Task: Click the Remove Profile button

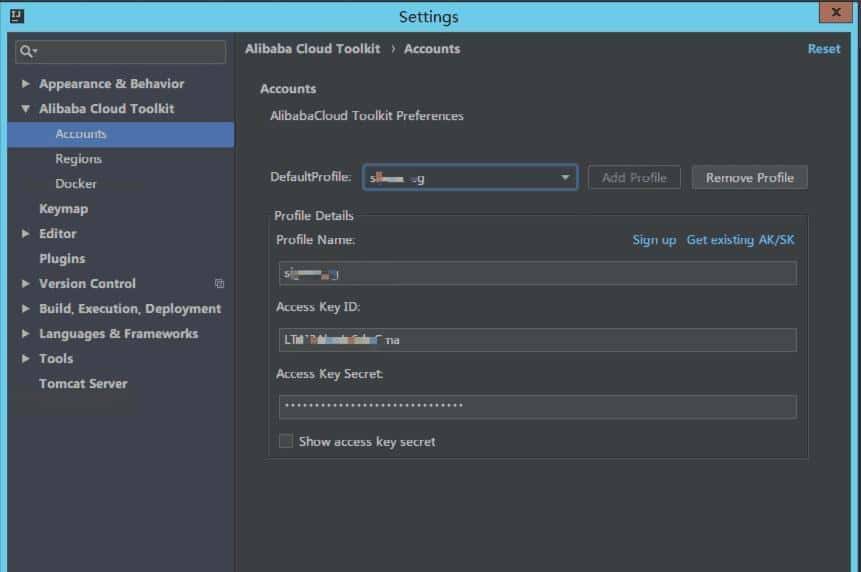Action: tap(750, 177)
